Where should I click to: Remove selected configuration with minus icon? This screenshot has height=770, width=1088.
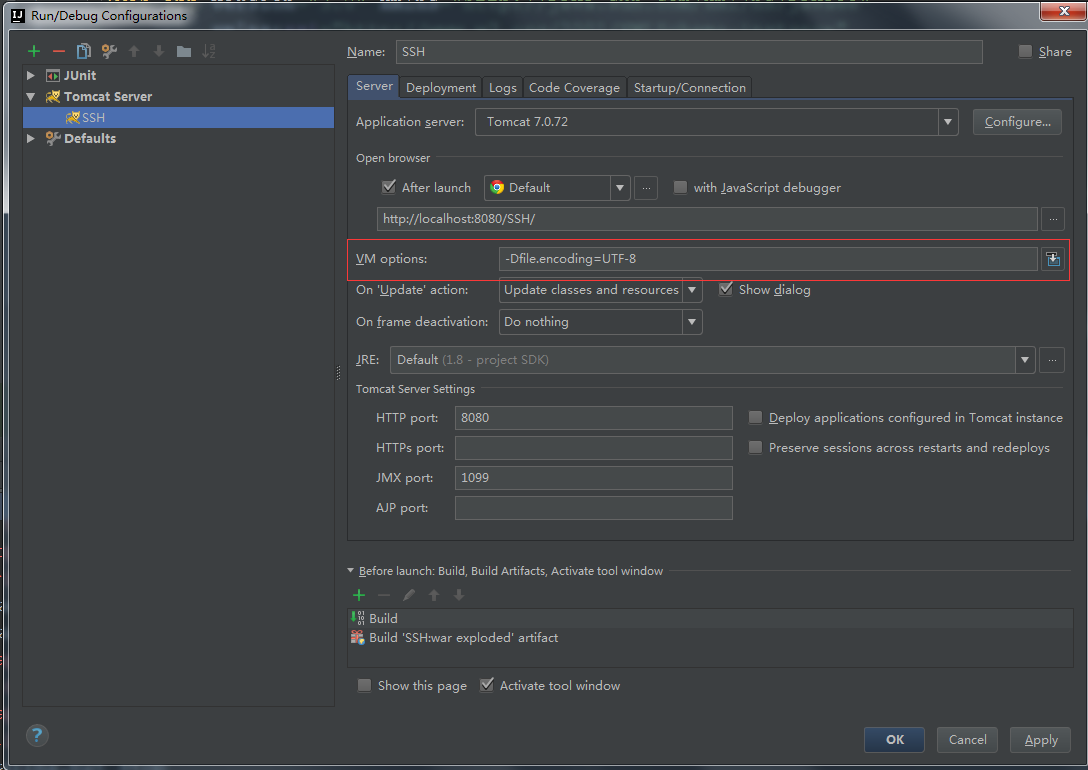pyautogui.click(x=59, y=51)
